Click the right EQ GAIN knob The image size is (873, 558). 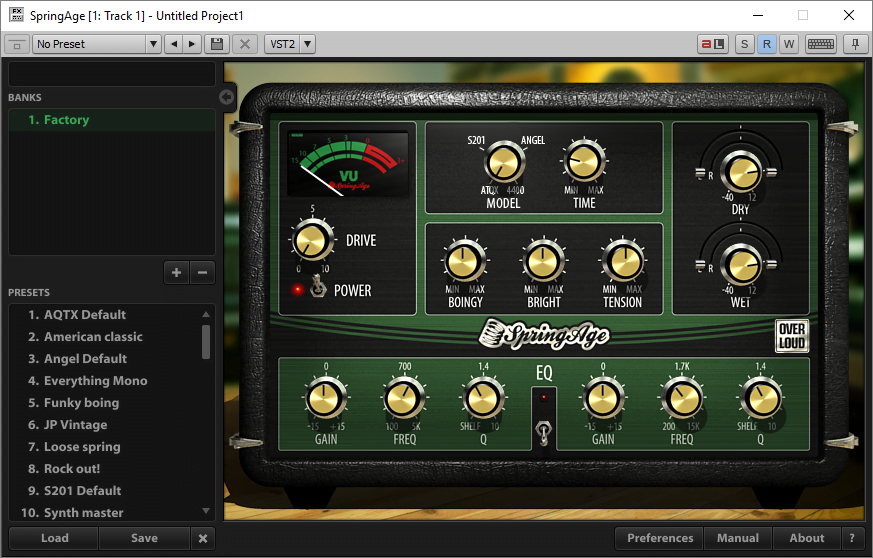[604, 399]
